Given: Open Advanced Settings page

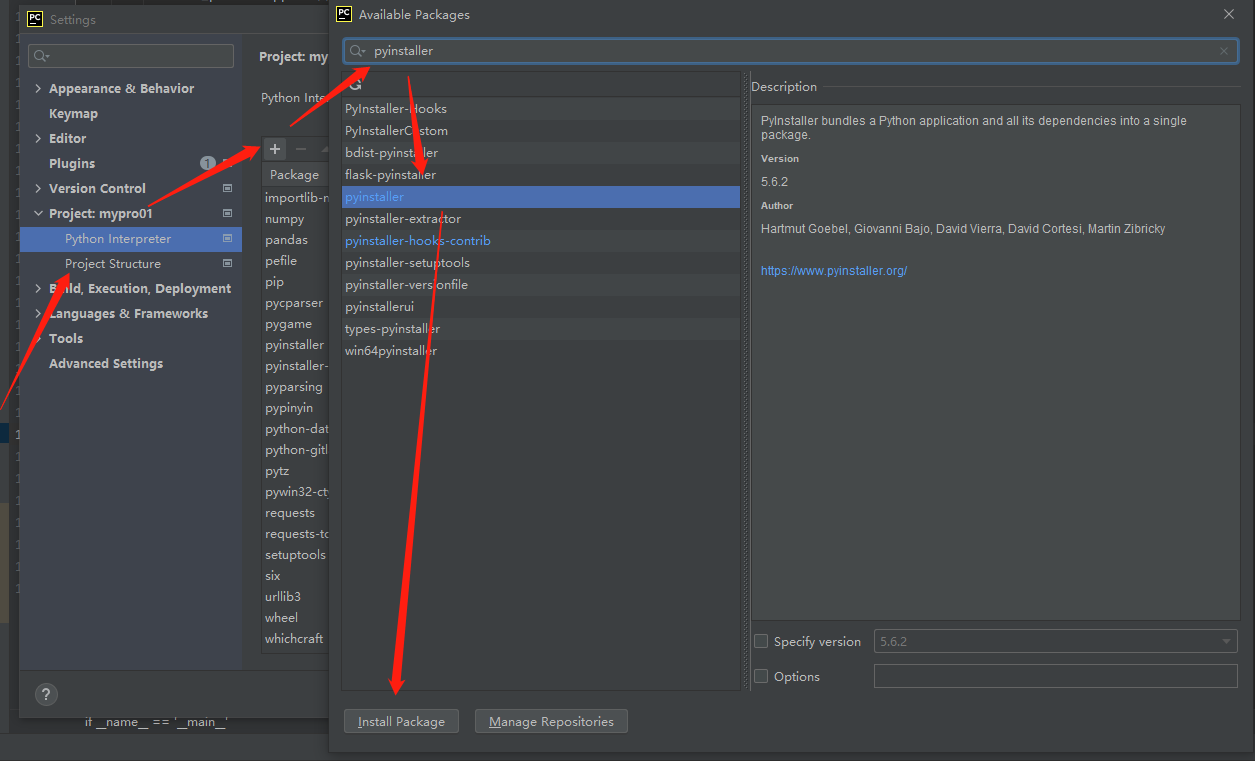Looking at the screenshot, I should pyautogui.click(x=106, y=364).
